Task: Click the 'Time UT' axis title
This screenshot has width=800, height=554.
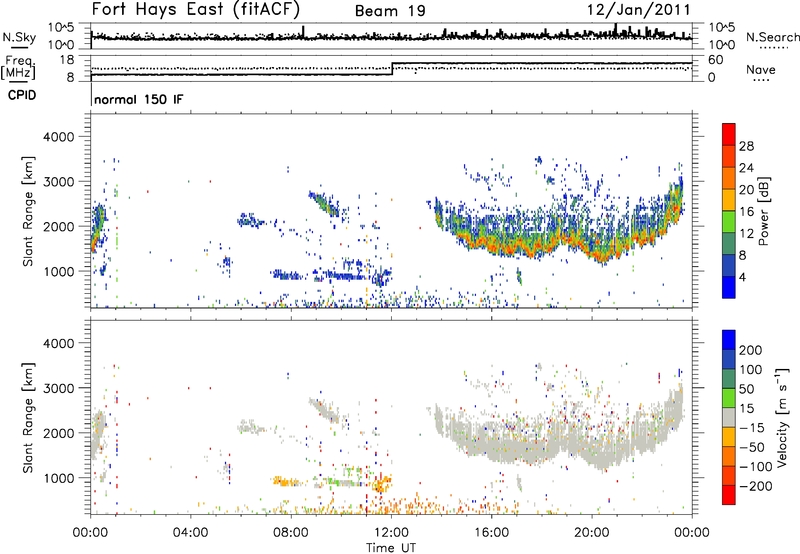Action: pos(391,547)
